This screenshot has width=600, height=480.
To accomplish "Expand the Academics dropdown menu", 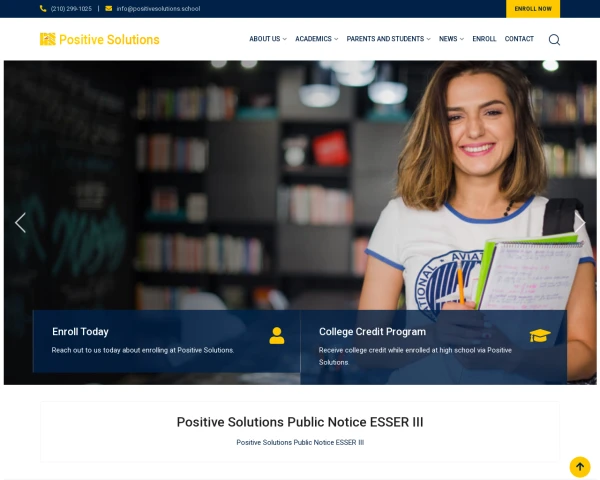I will (x=316, y=39).
